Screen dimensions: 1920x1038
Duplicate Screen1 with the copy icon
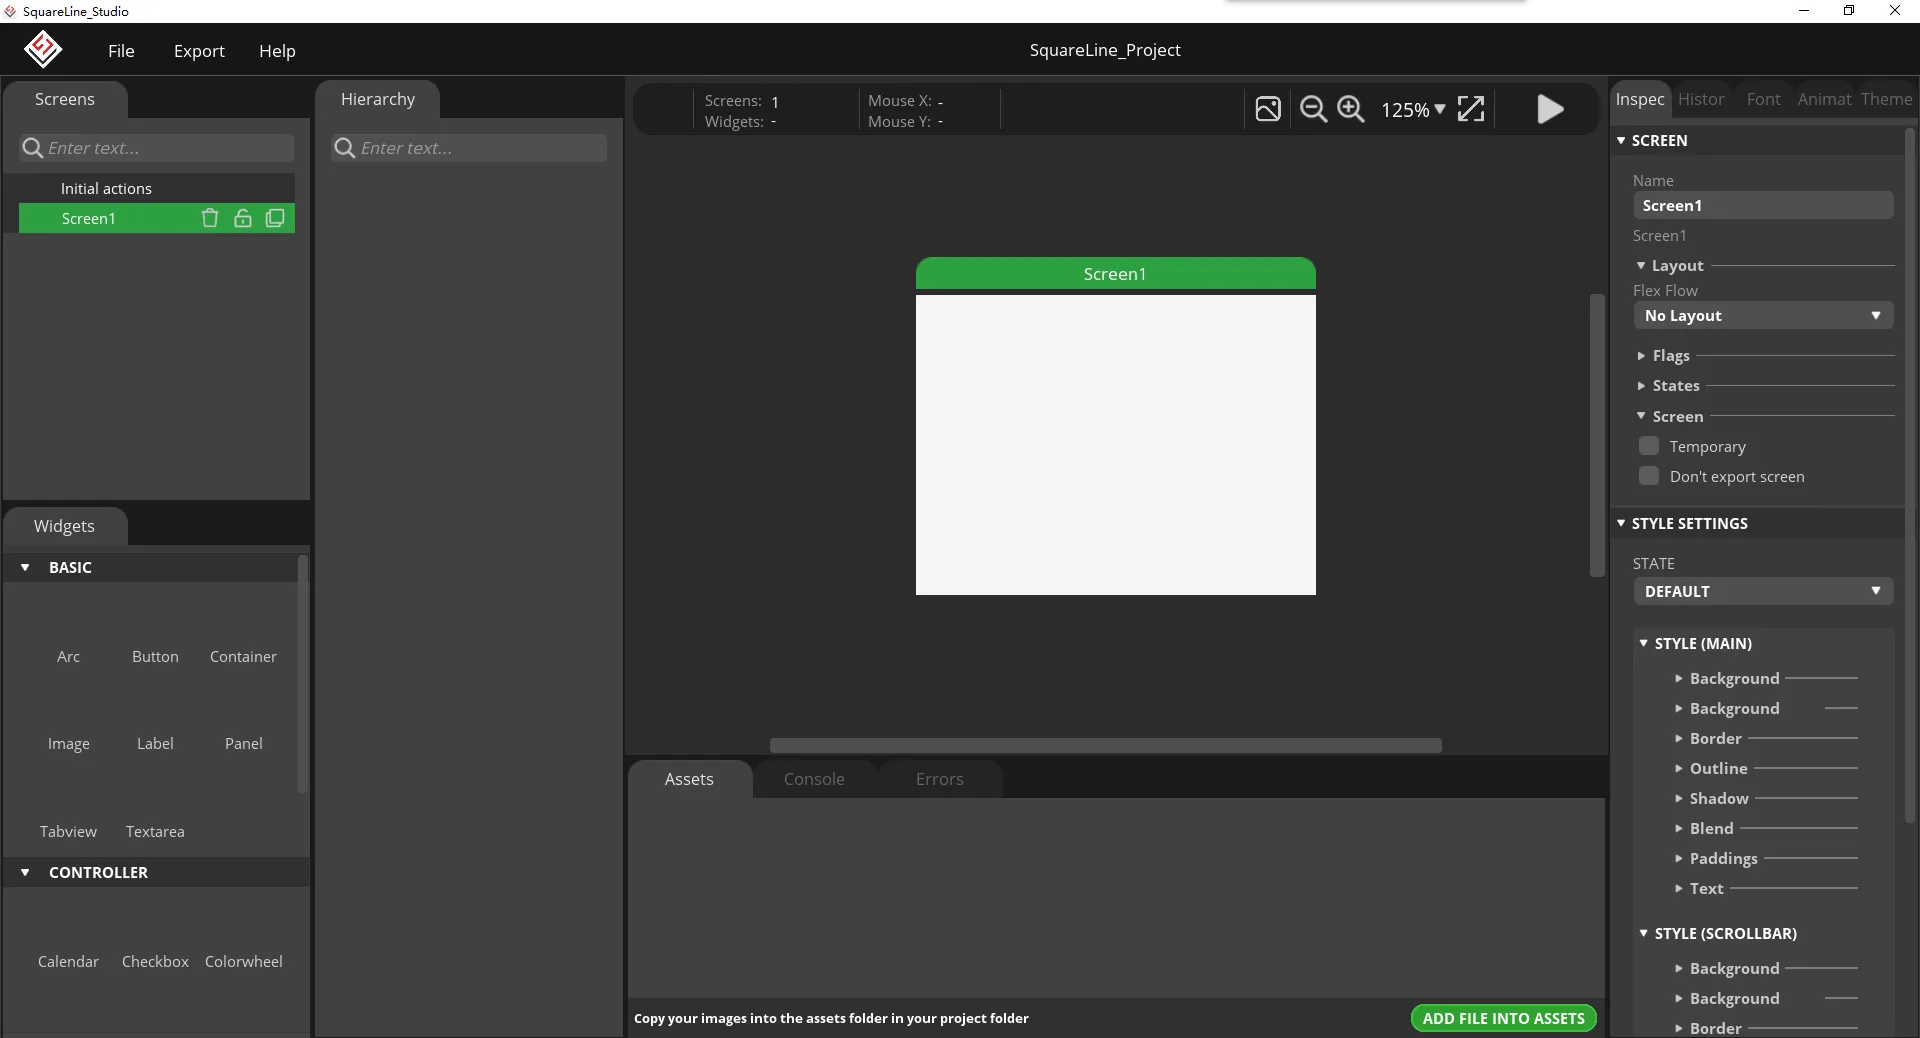pos(275,218)
